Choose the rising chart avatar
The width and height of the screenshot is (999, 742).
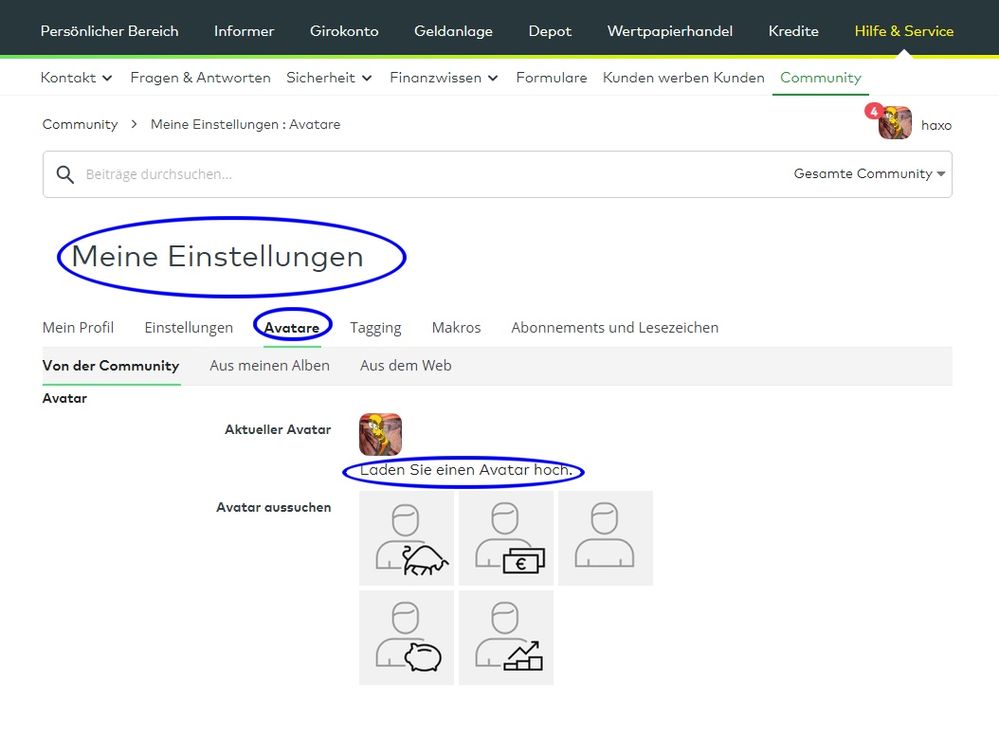[x=506, y=637]
